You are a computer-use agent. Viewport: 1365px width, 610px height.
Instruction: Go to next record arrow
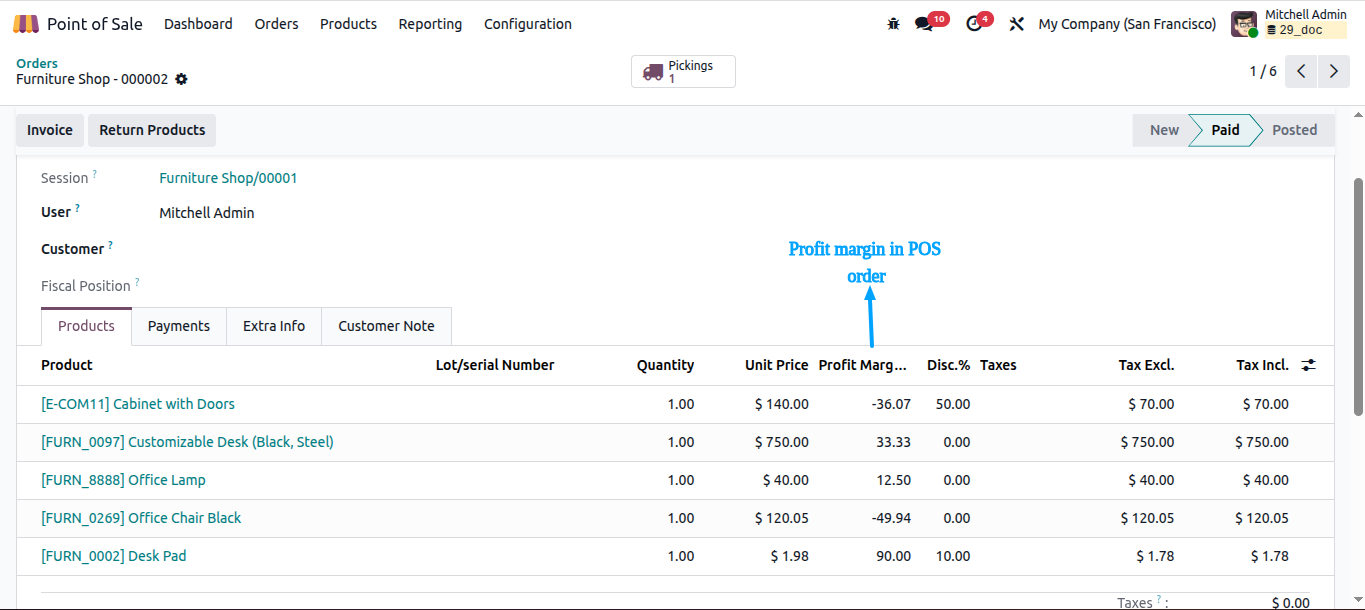[x=1334, y=72]
